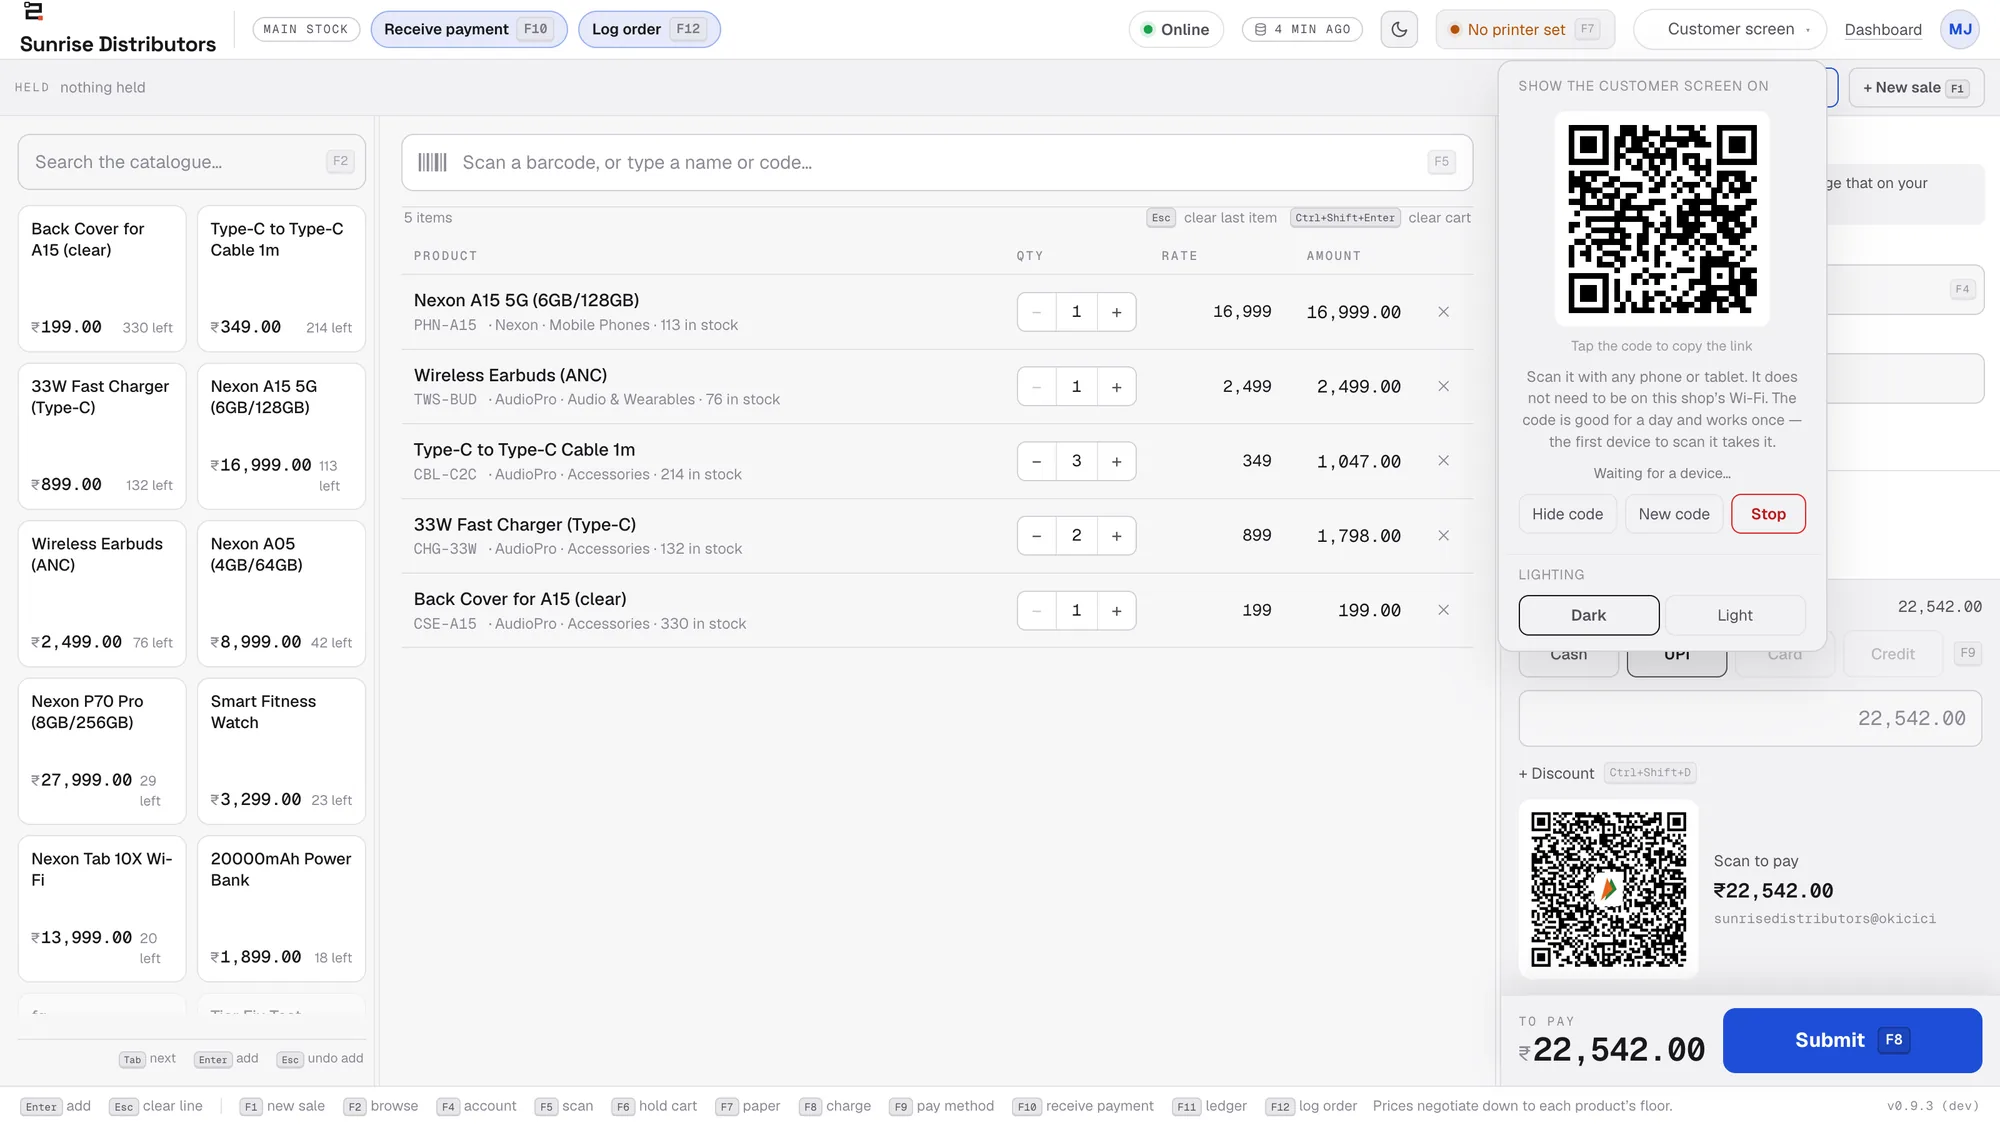Toggle dark mode moon icon
Screen dimensions: 2000x1125
point(1399,29)
